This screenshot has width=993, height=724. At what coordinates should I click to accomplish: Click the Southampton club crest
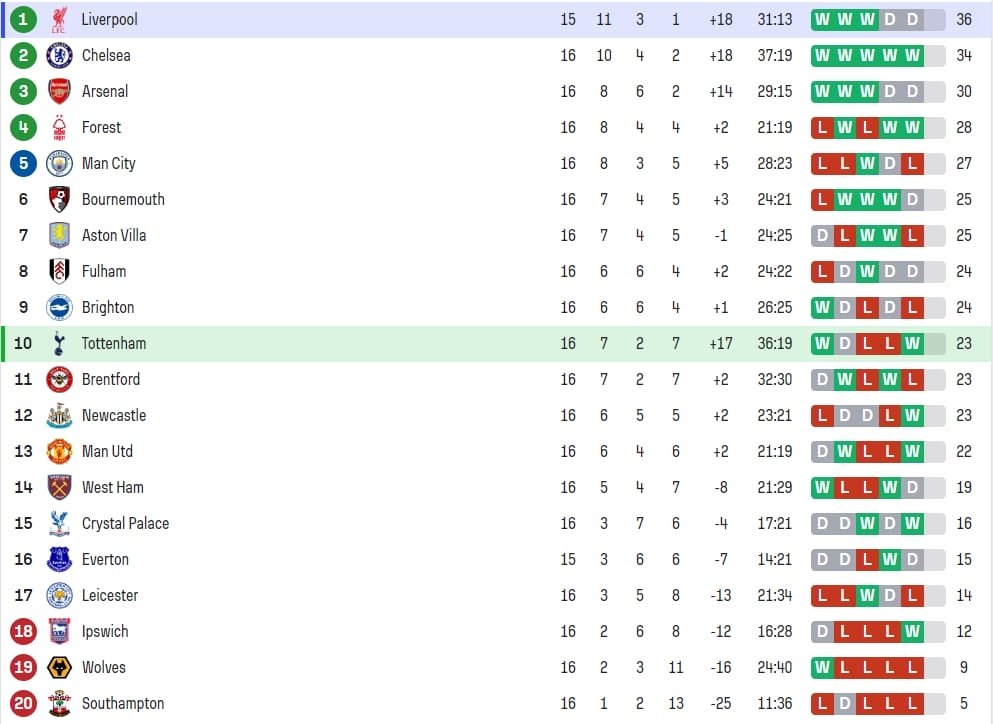point(59,703)
